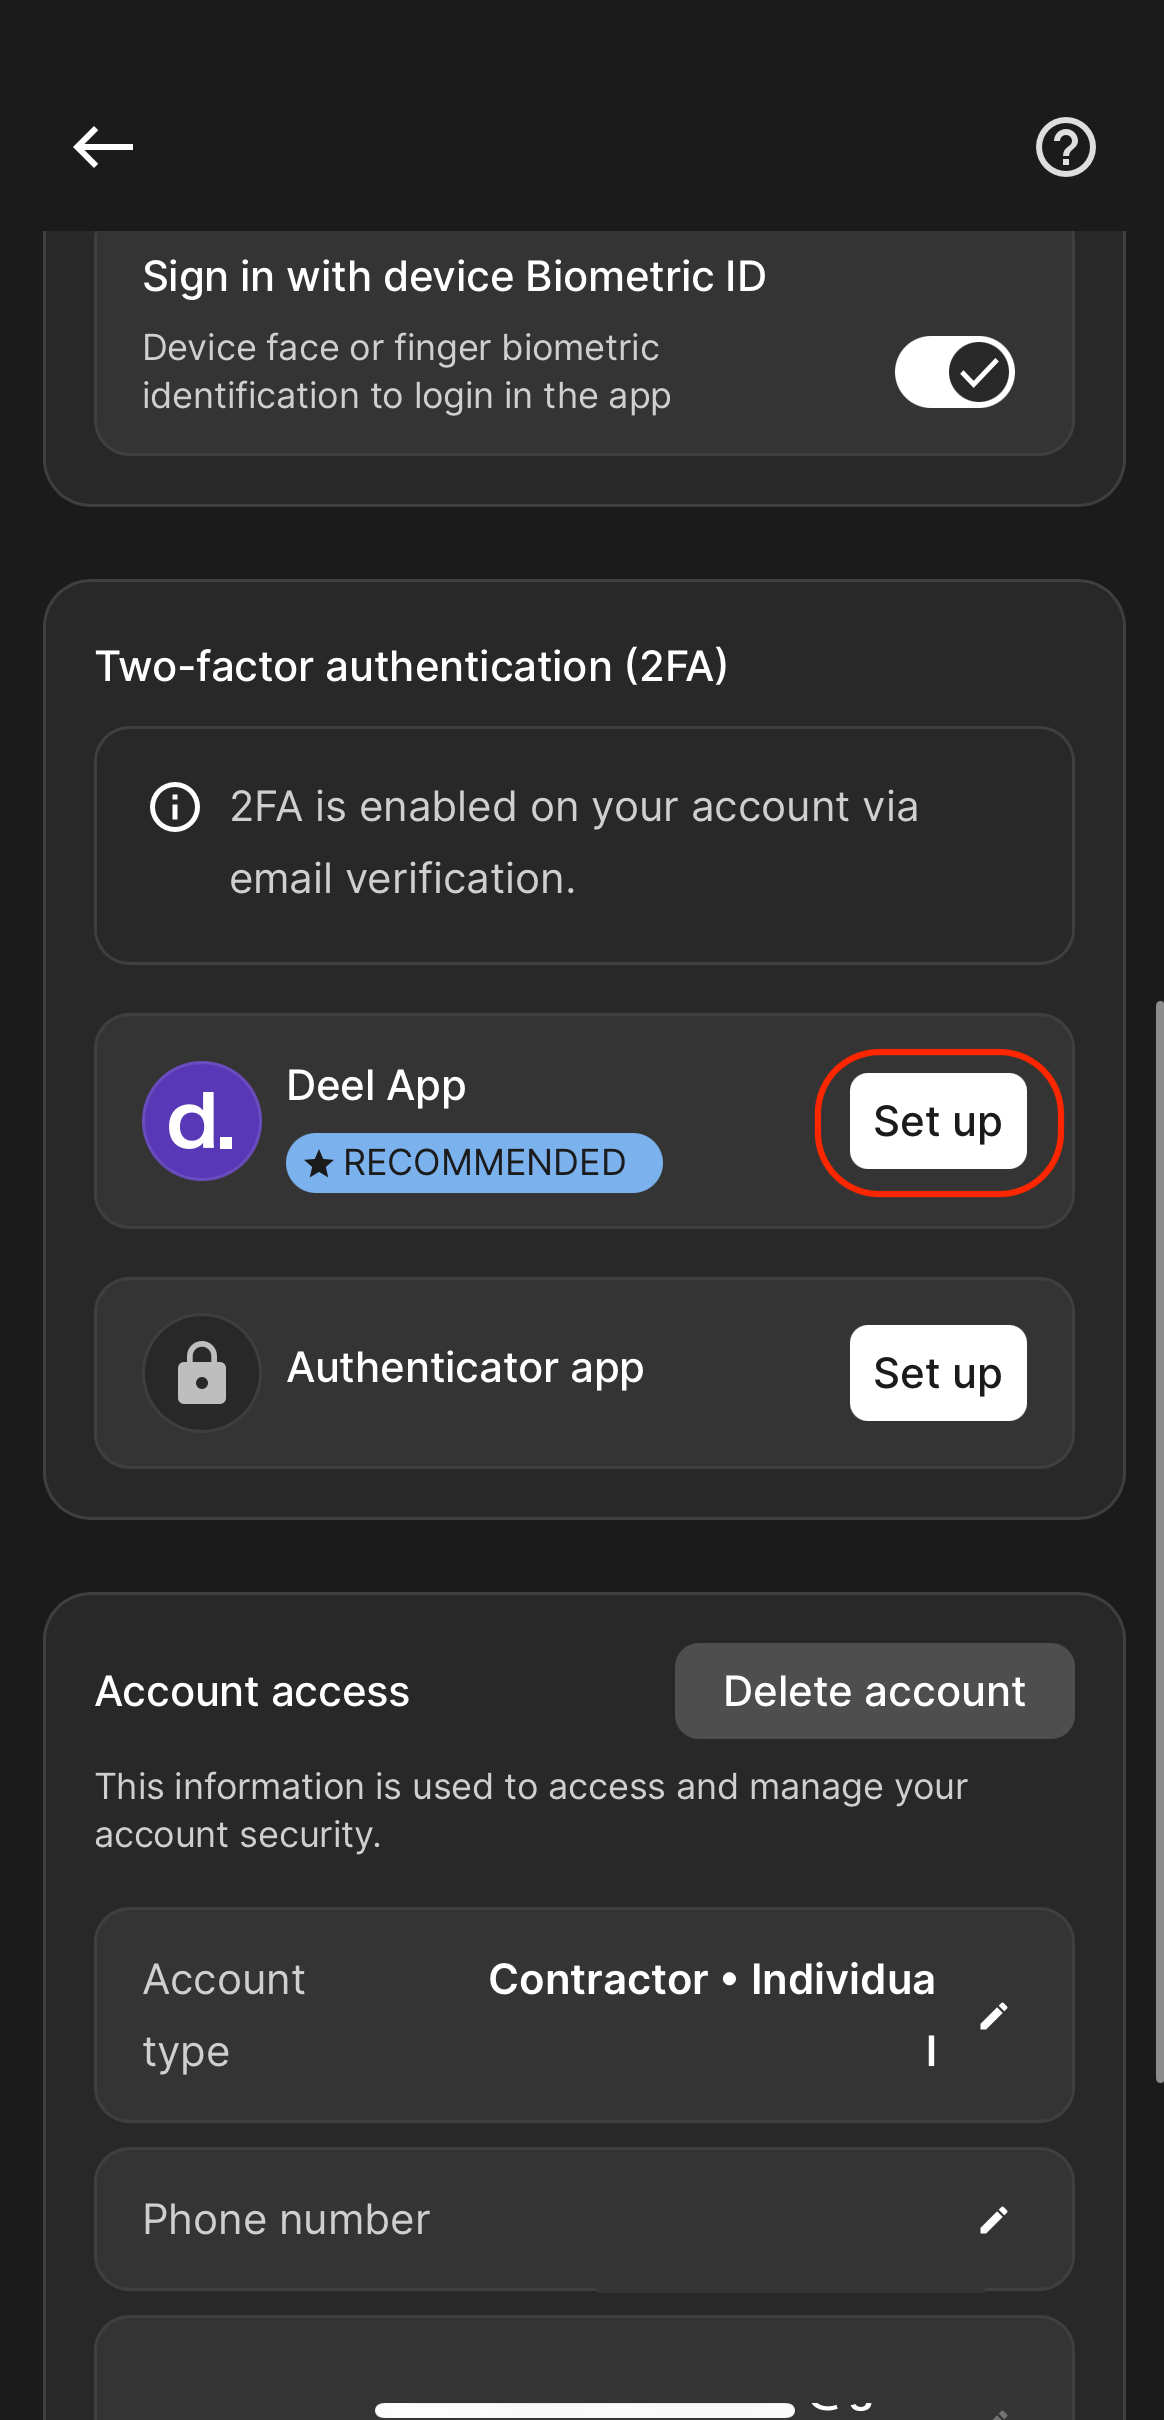Select the Phone number row

click(x=584, y=2219)
